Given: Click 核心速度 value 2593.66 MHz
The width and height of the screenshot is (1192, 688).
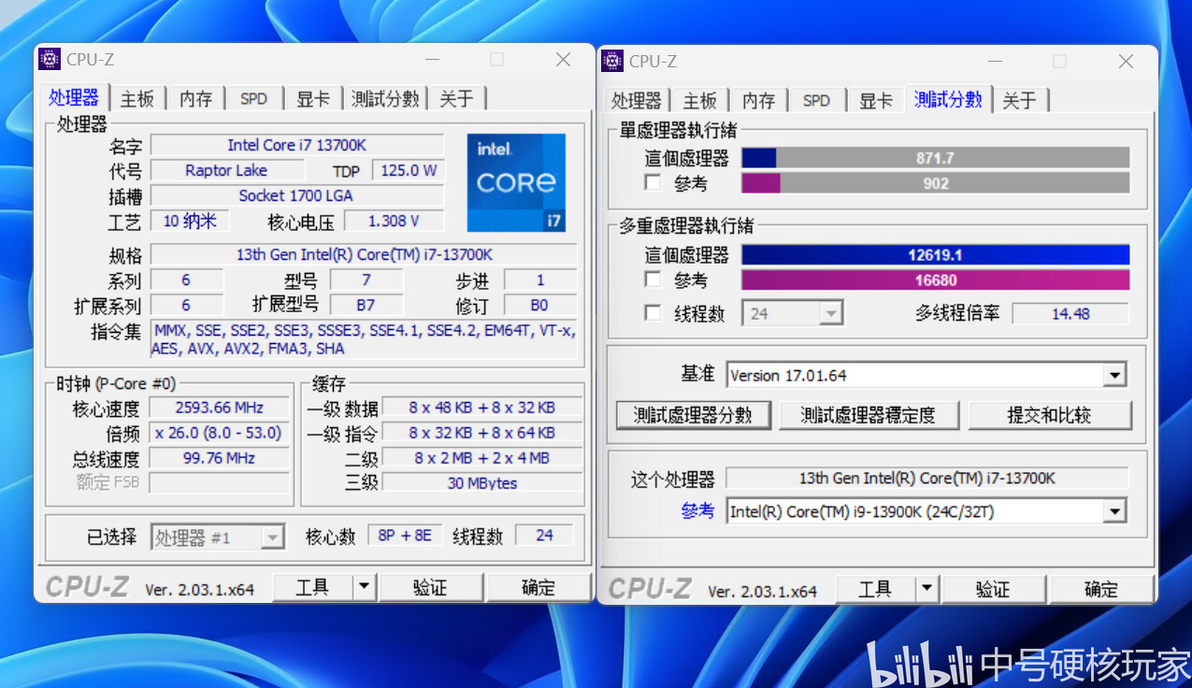Looking at the screenshot, I should (x=219, y=407).
